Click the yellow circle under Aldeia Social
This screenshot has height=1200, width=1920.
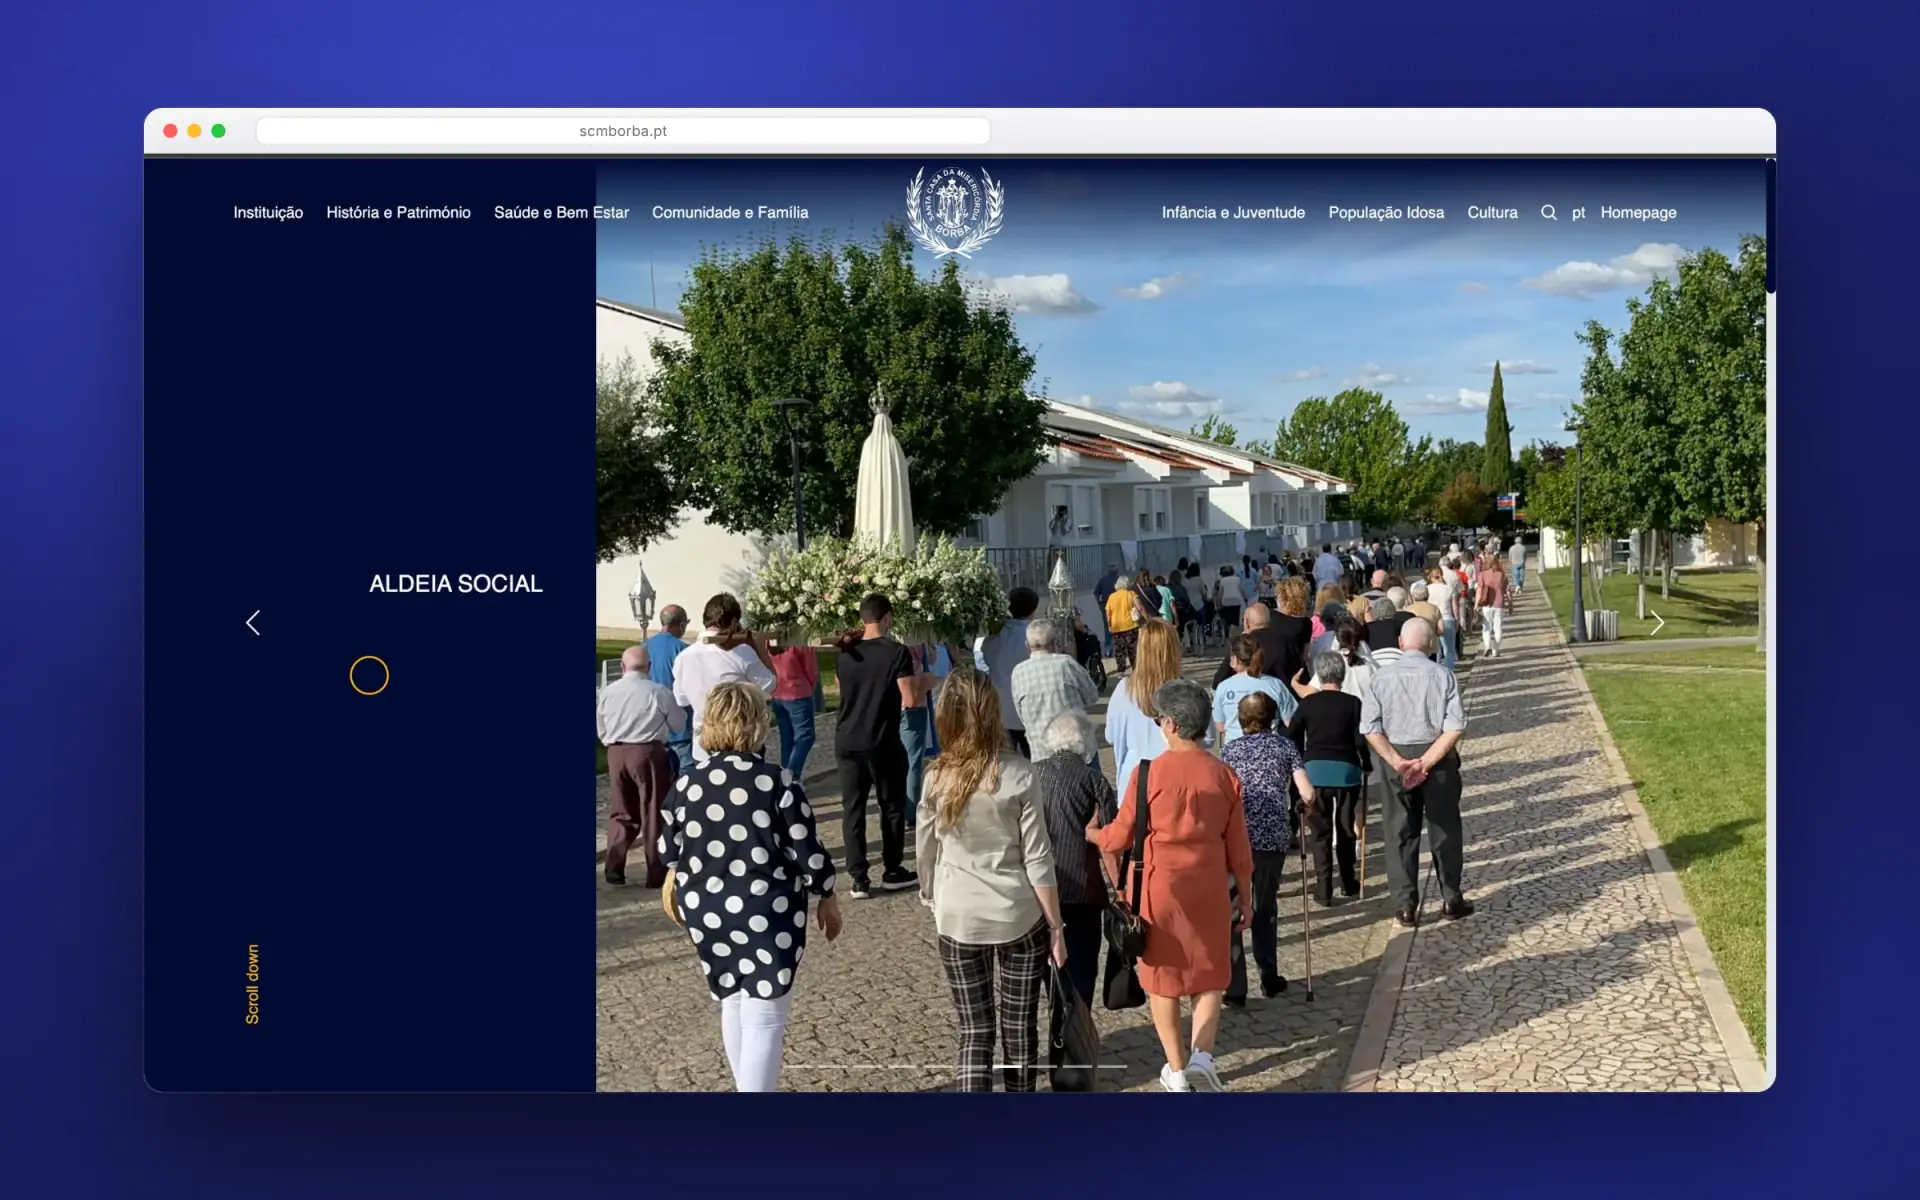pyautogui.click(x=369, y=675)
